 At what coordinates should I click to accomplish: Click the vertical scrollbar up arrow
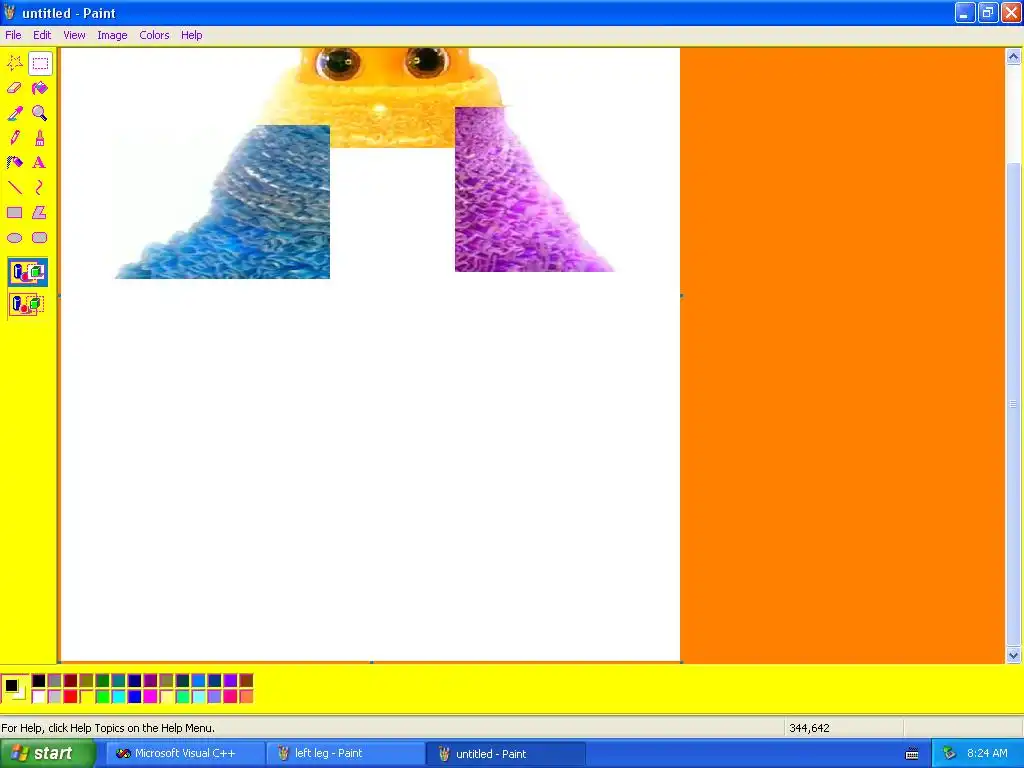pos(1014,57)
